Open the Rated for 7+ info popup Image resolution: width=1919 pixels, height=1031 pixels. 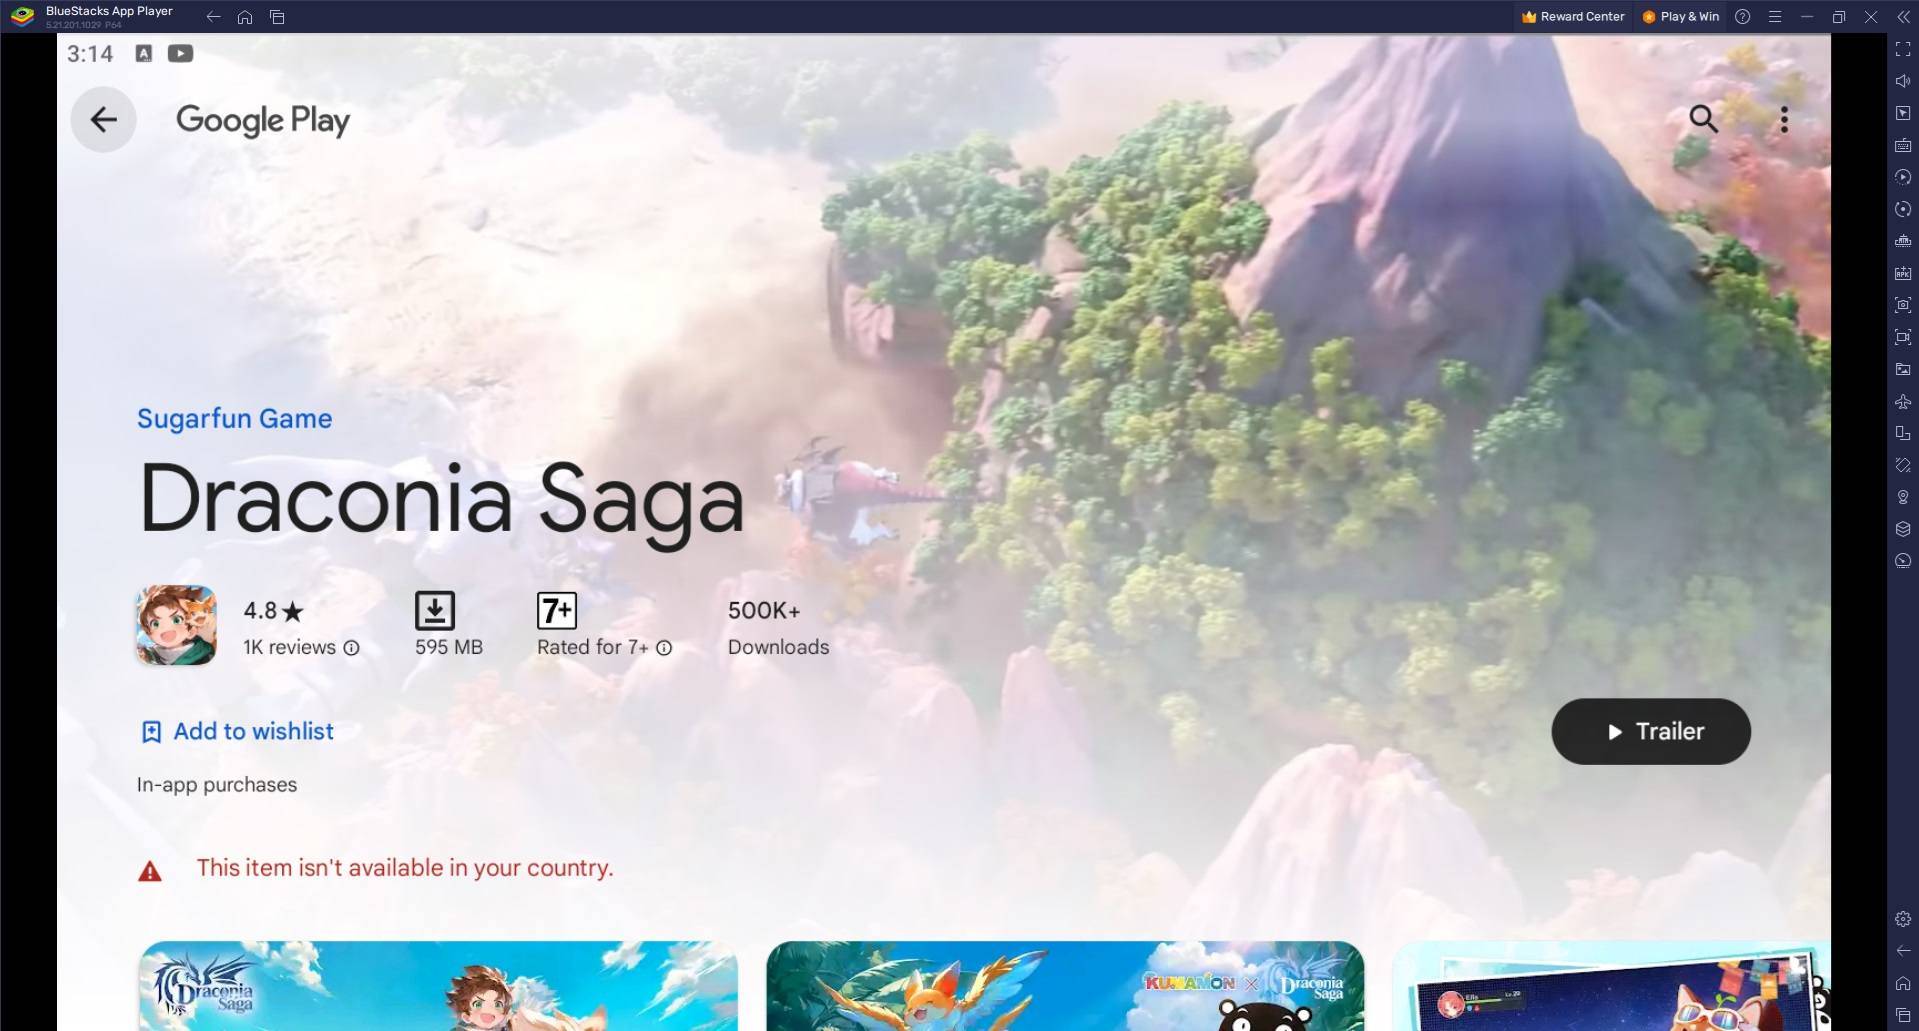pyautogui.click(x=665, y=648)
